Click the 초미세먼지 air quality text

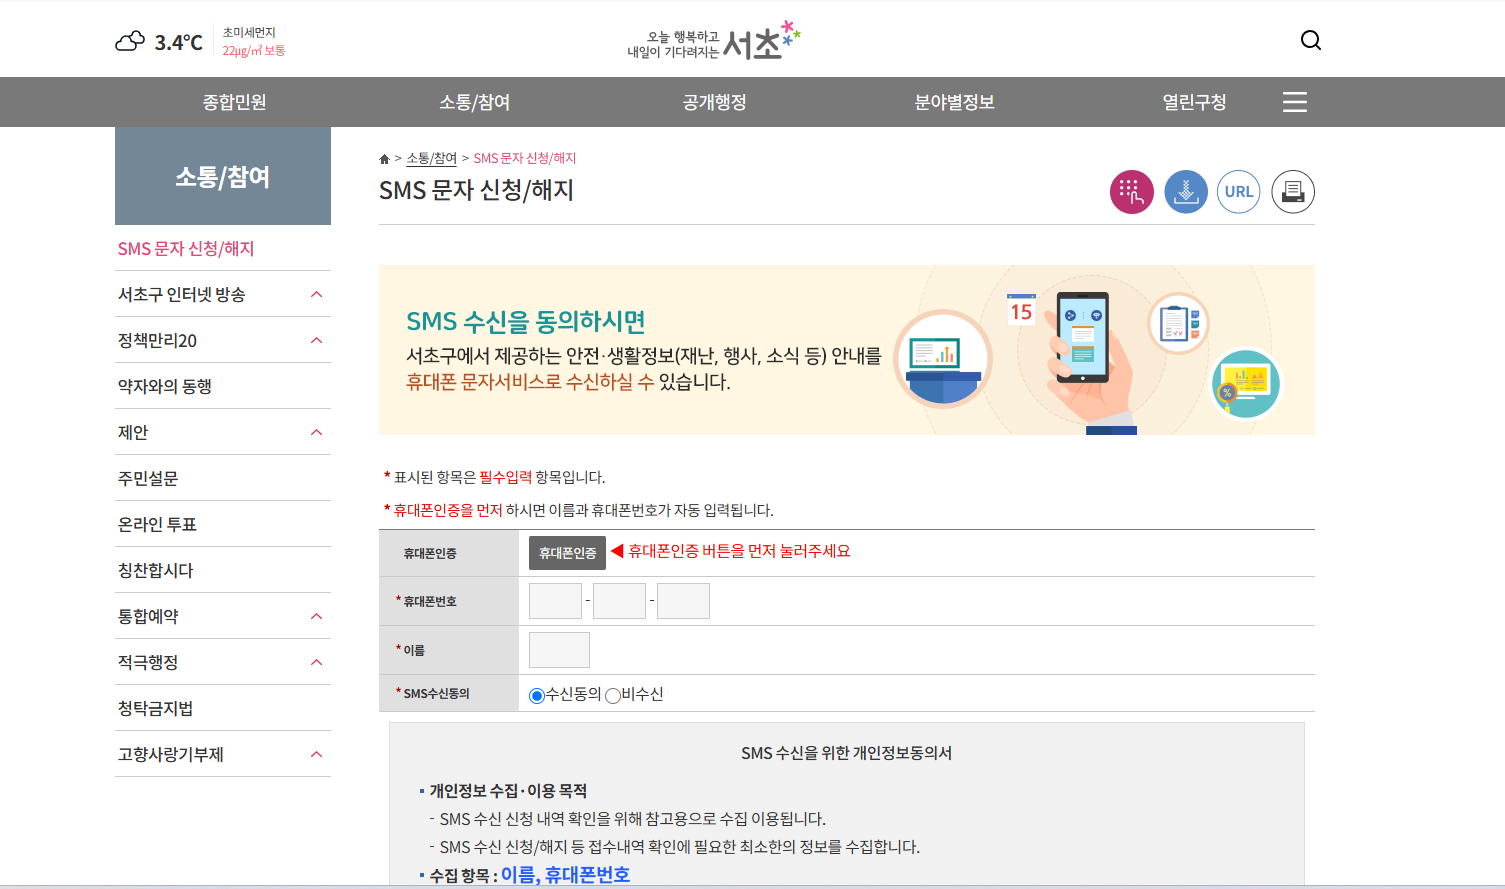[249, 33]
